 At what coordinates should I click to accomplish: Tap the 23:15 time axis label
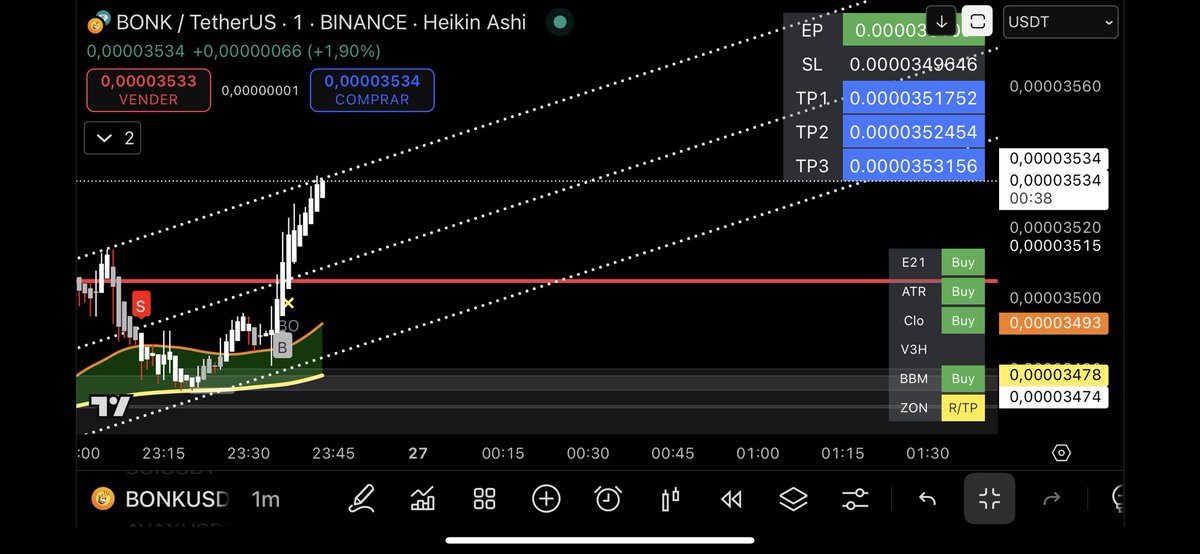coord(164,453)
